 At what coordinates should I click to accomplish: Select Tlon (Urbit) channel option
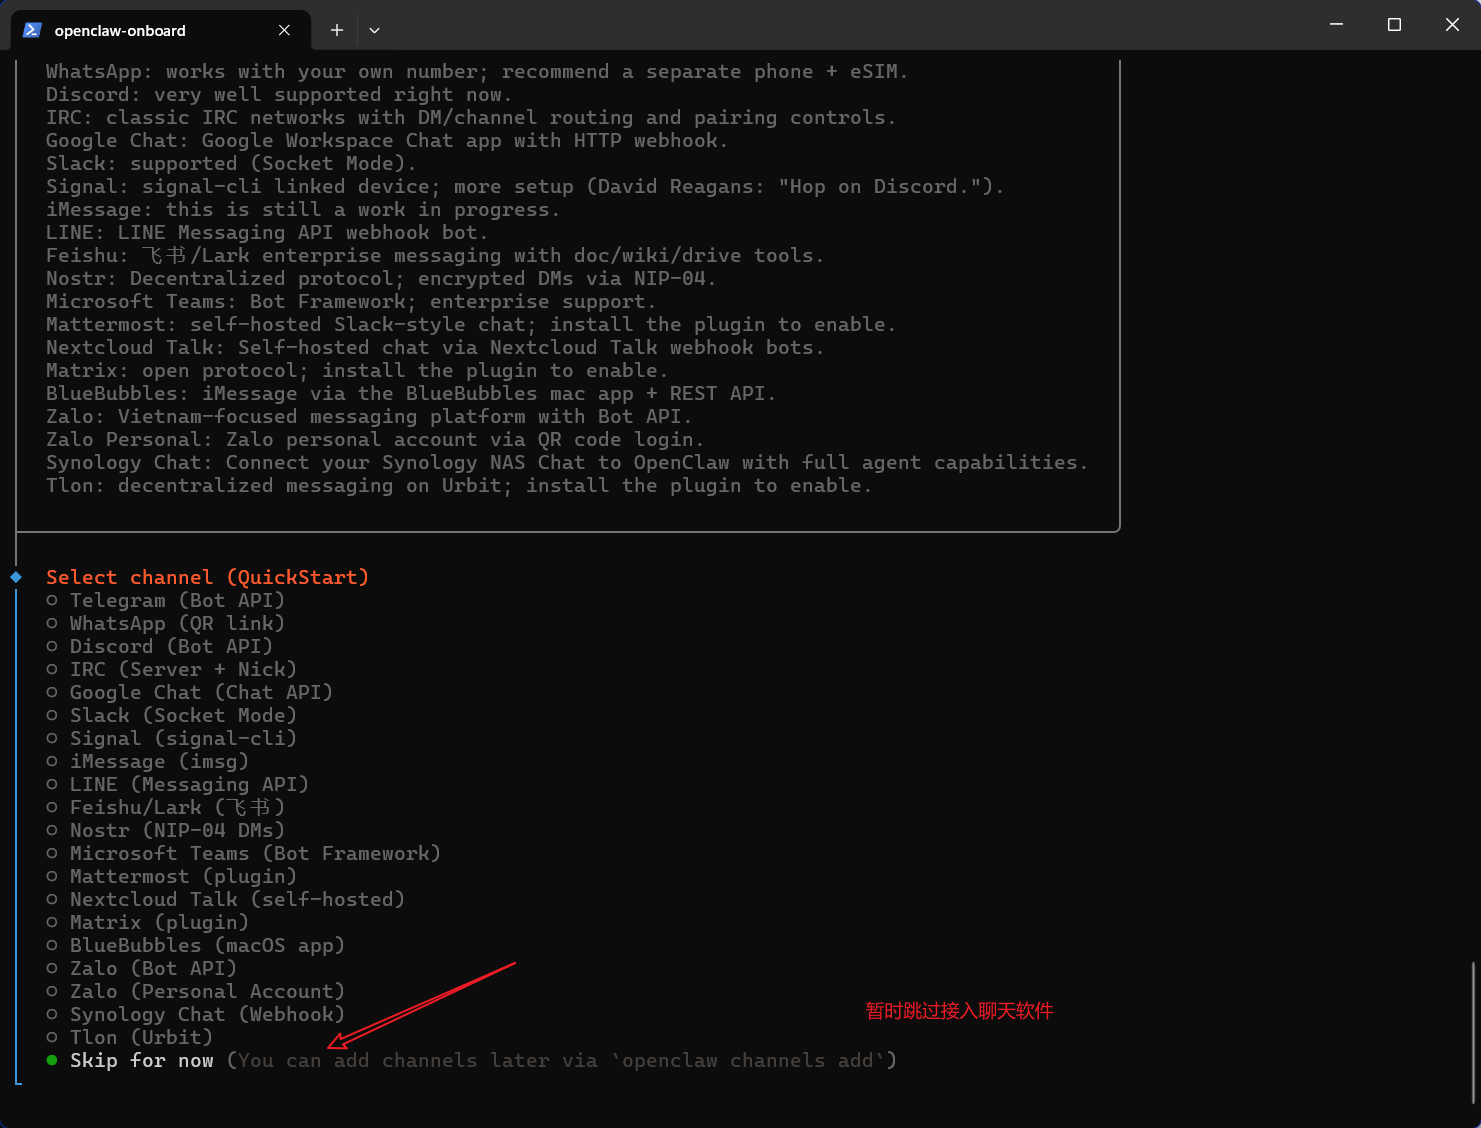coord(130,1037)
